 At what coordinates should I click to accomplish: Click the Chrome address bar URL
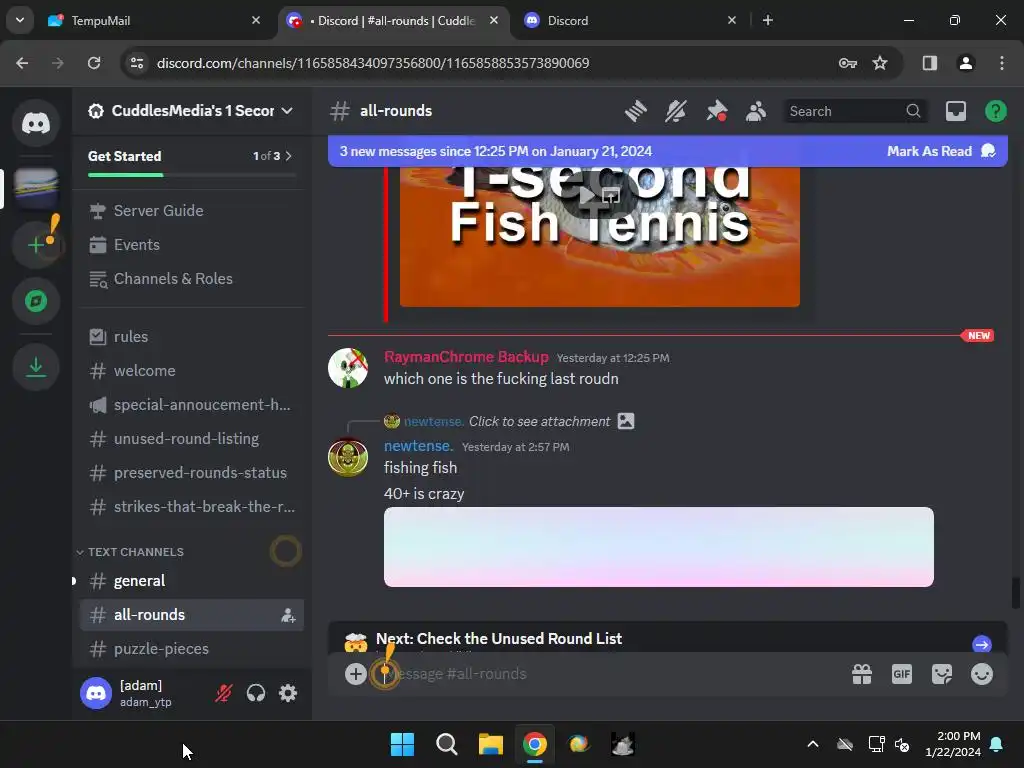click(x=373, y=63)
